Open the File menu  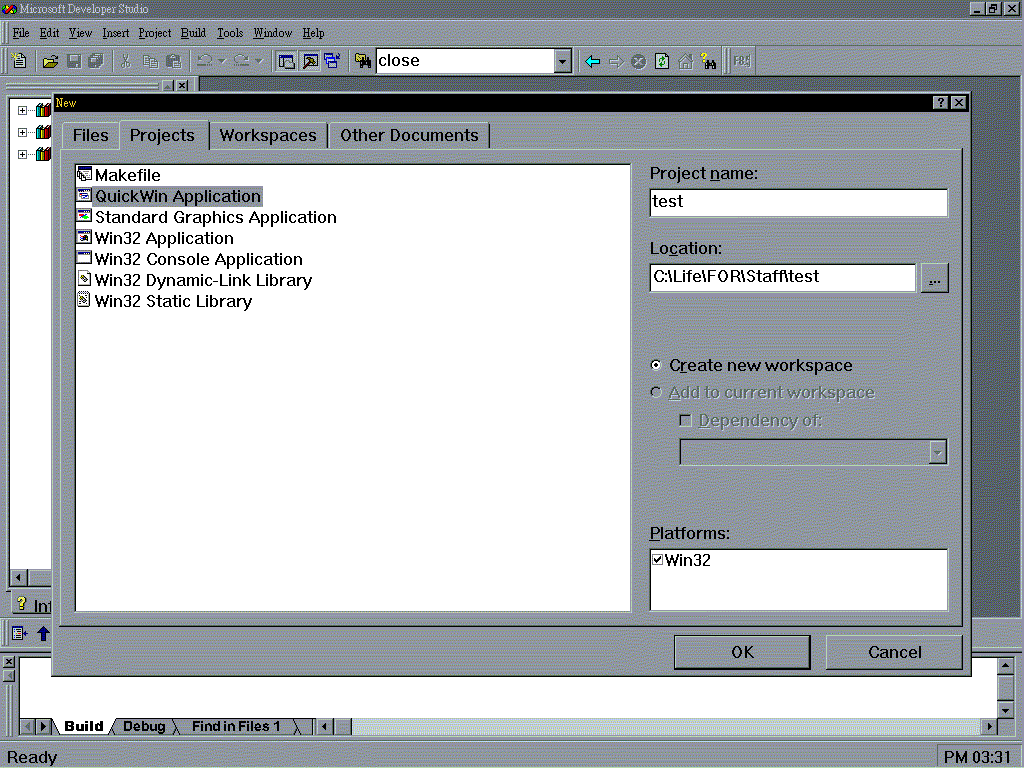pyautogui.click(x=21, y=33)
